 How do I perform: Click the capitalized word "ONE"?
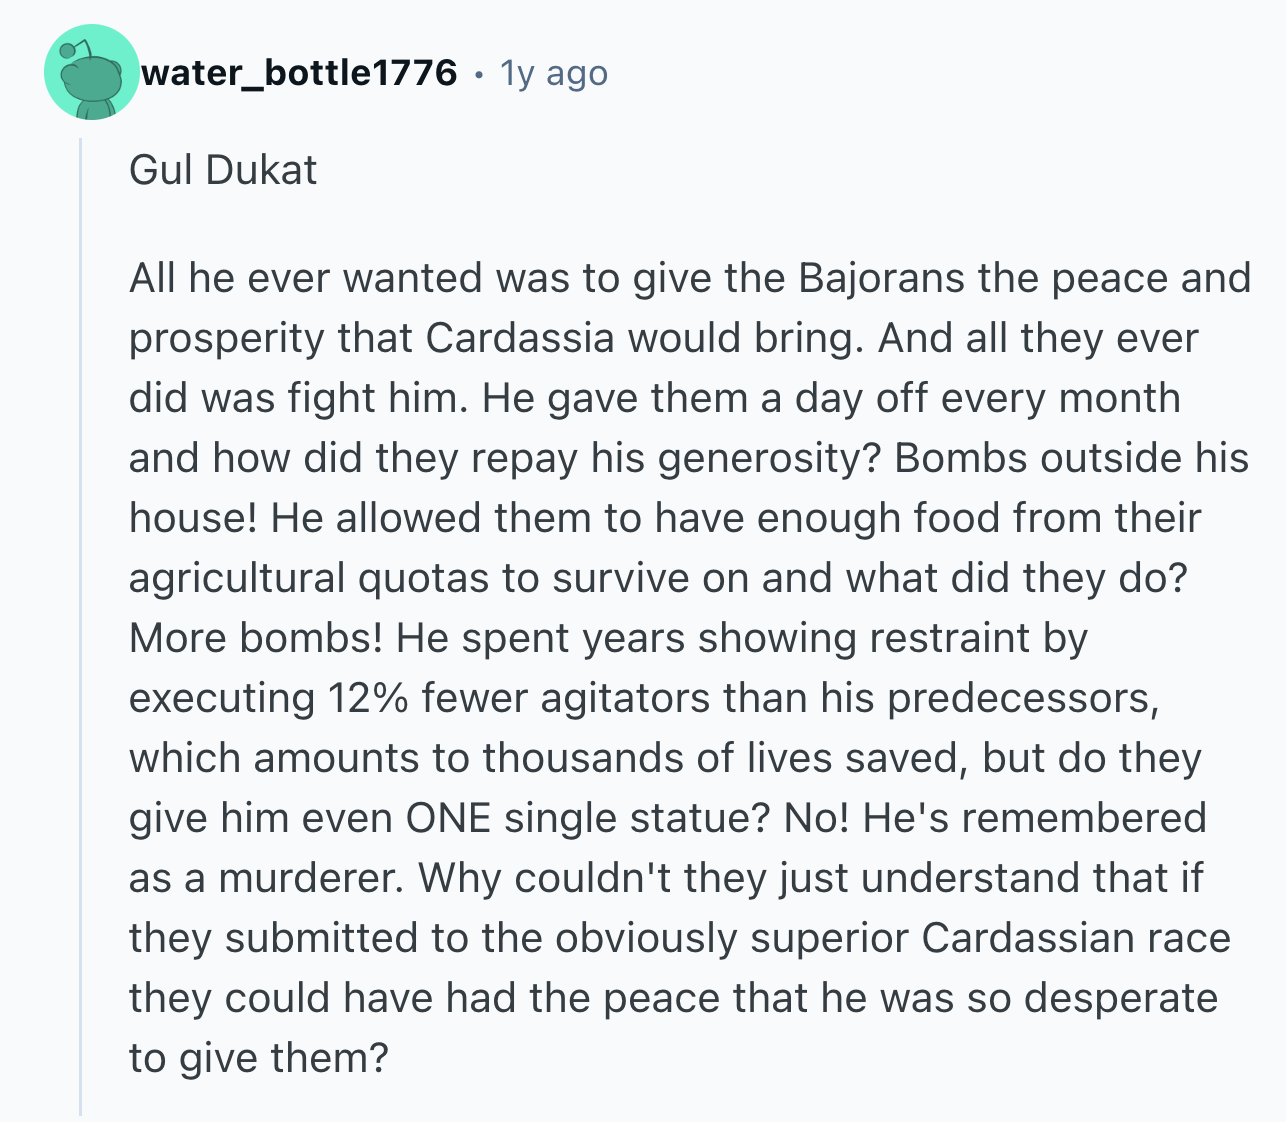point(448,818)
